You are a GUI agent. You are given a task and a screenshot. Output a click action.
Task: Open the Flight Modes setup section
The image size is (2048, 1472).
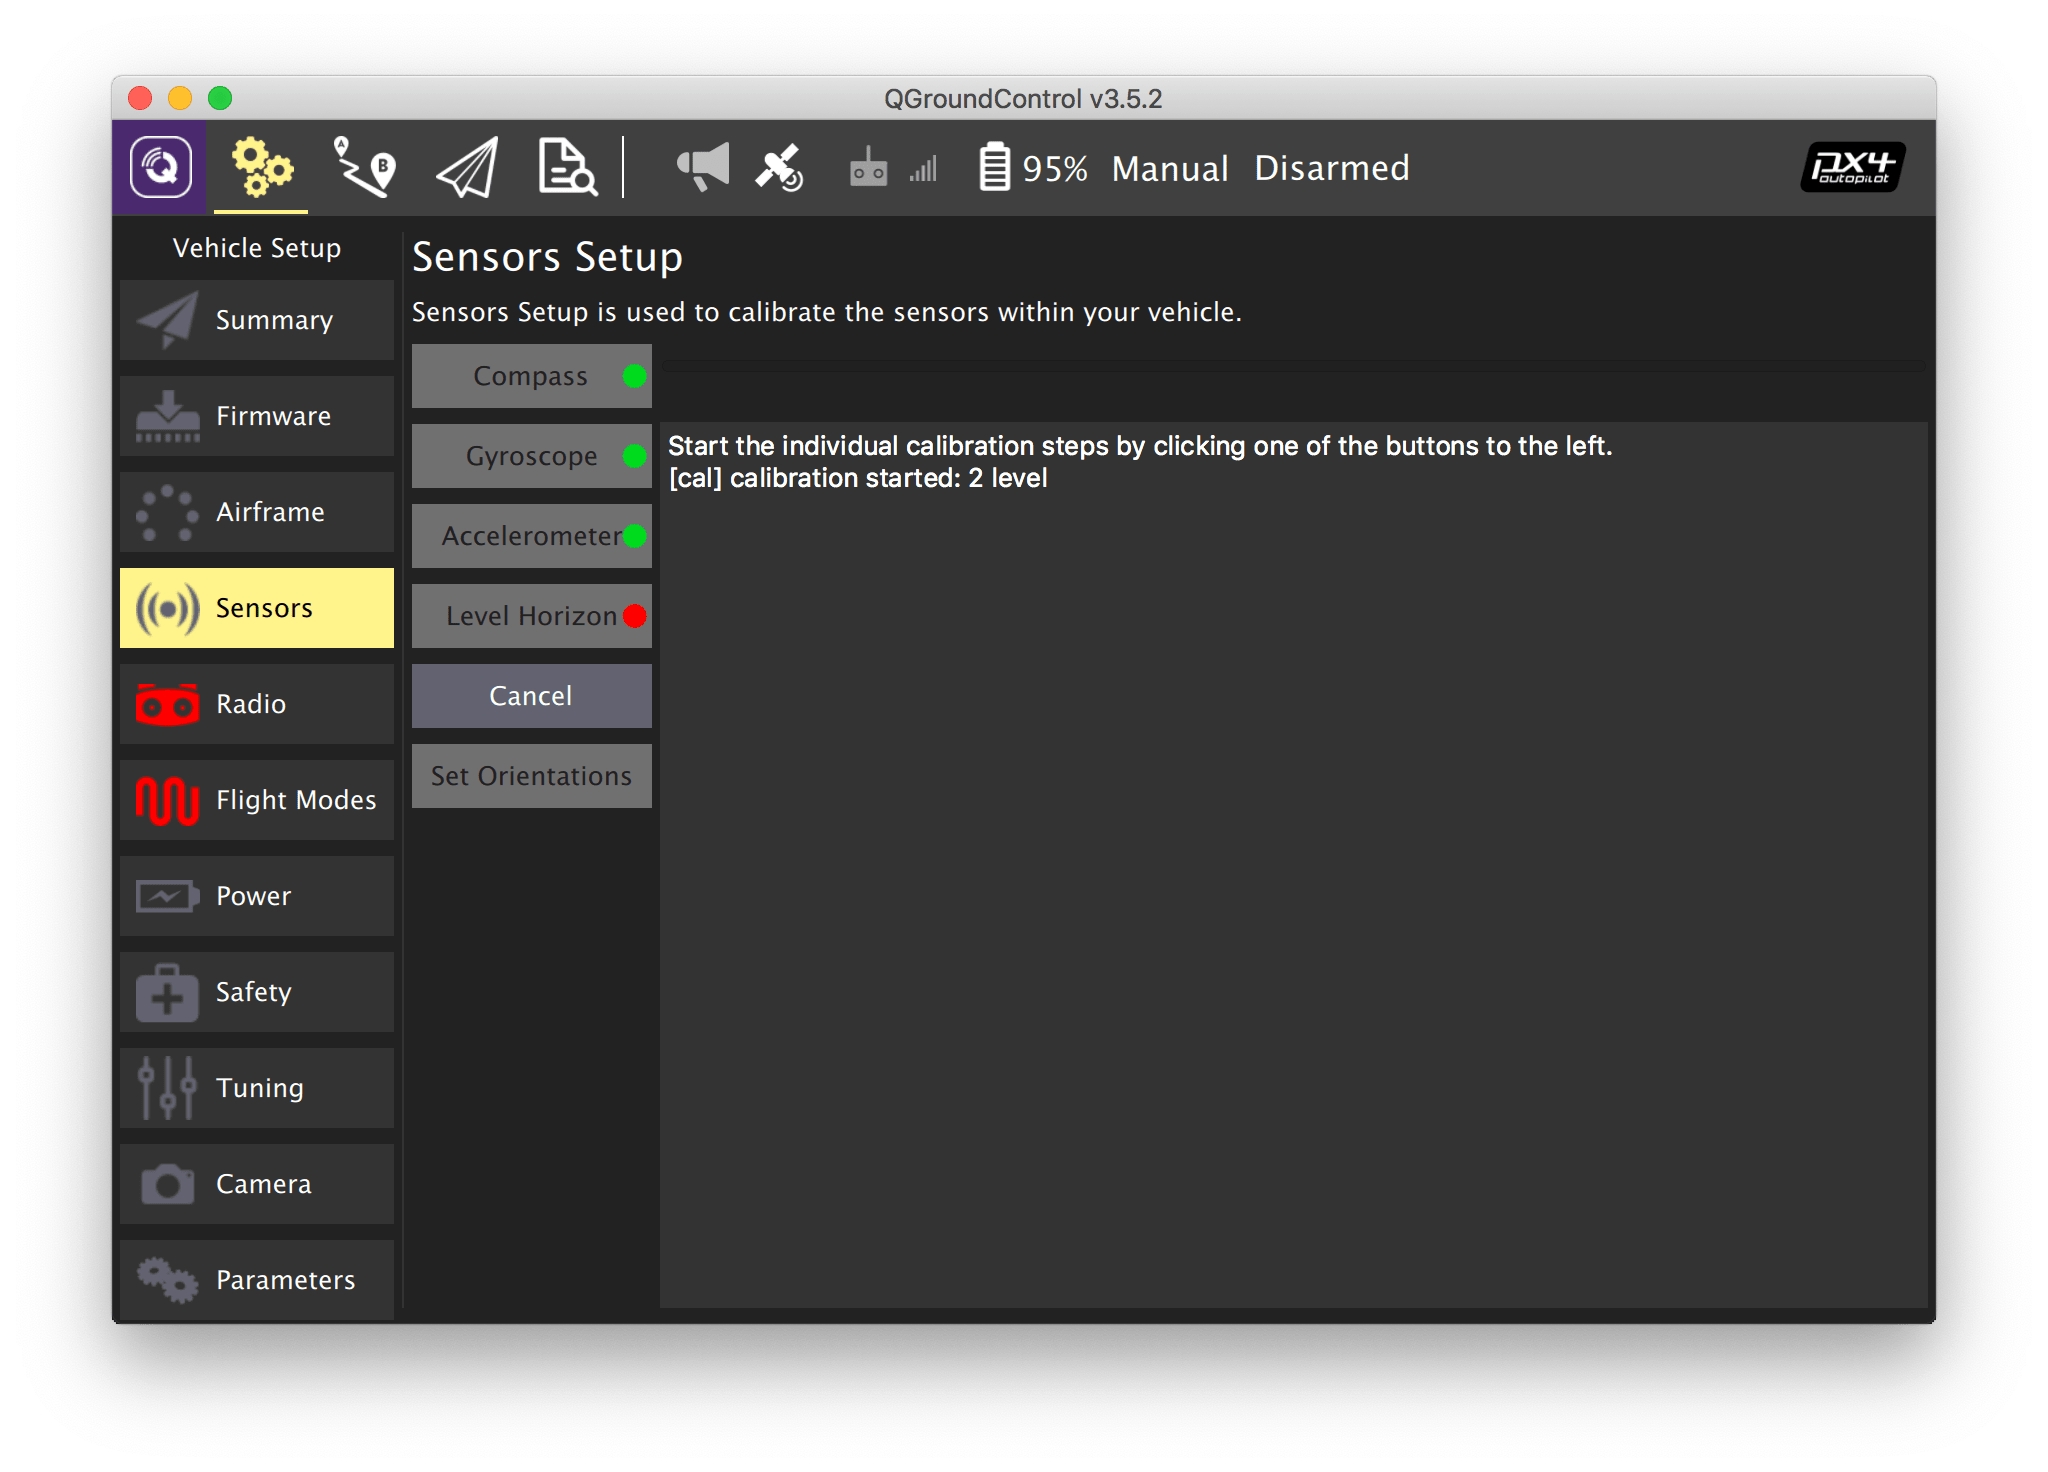(257, 800)
